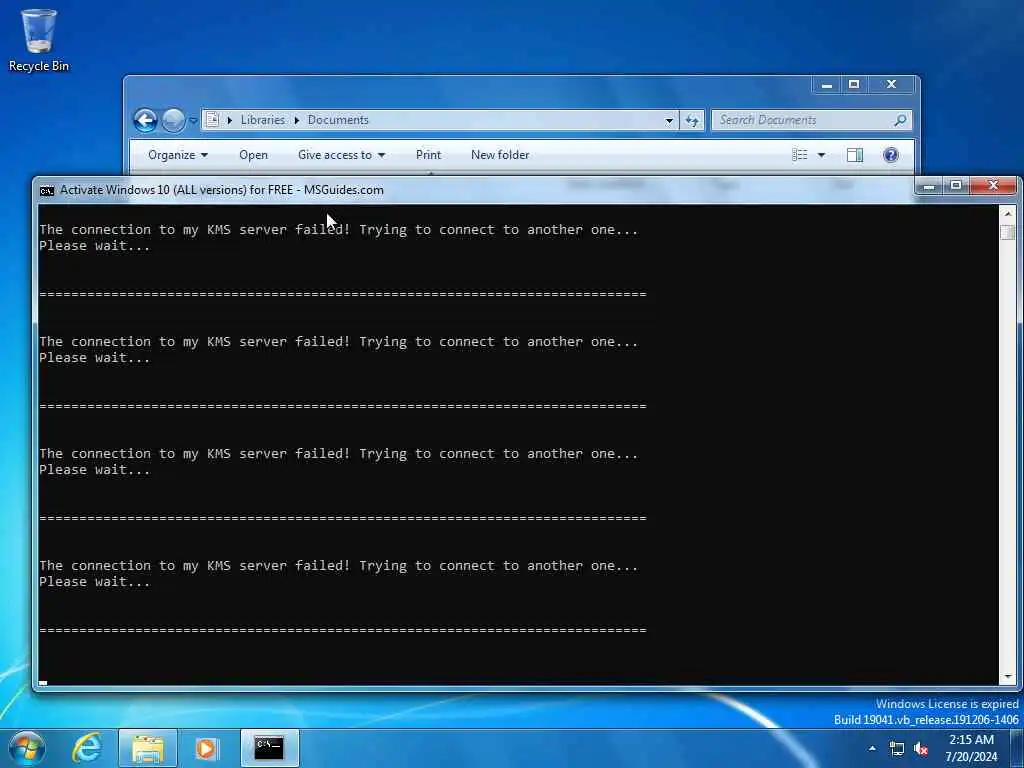Toggle the preview pane
The height and width of the screenshot is (768, 1024).
pos(855,155)
